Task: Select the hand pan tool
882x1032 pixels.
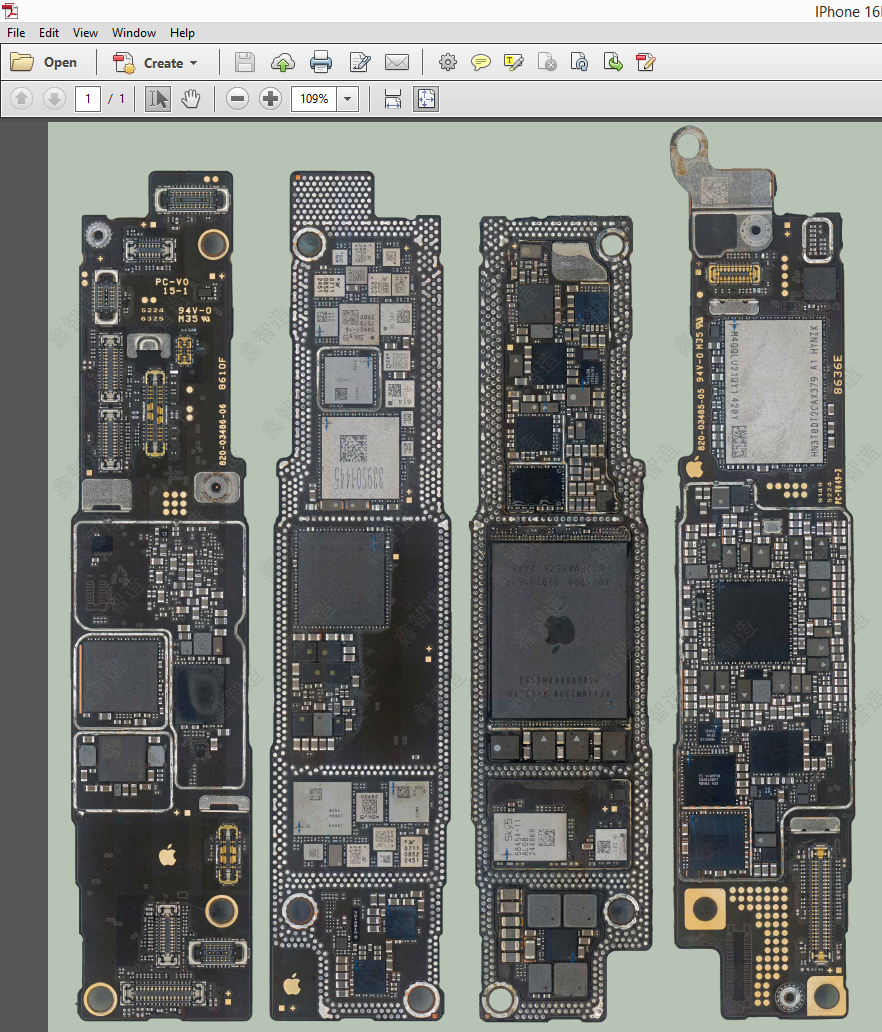Action: pyautogui.click(x=190, y=99)
